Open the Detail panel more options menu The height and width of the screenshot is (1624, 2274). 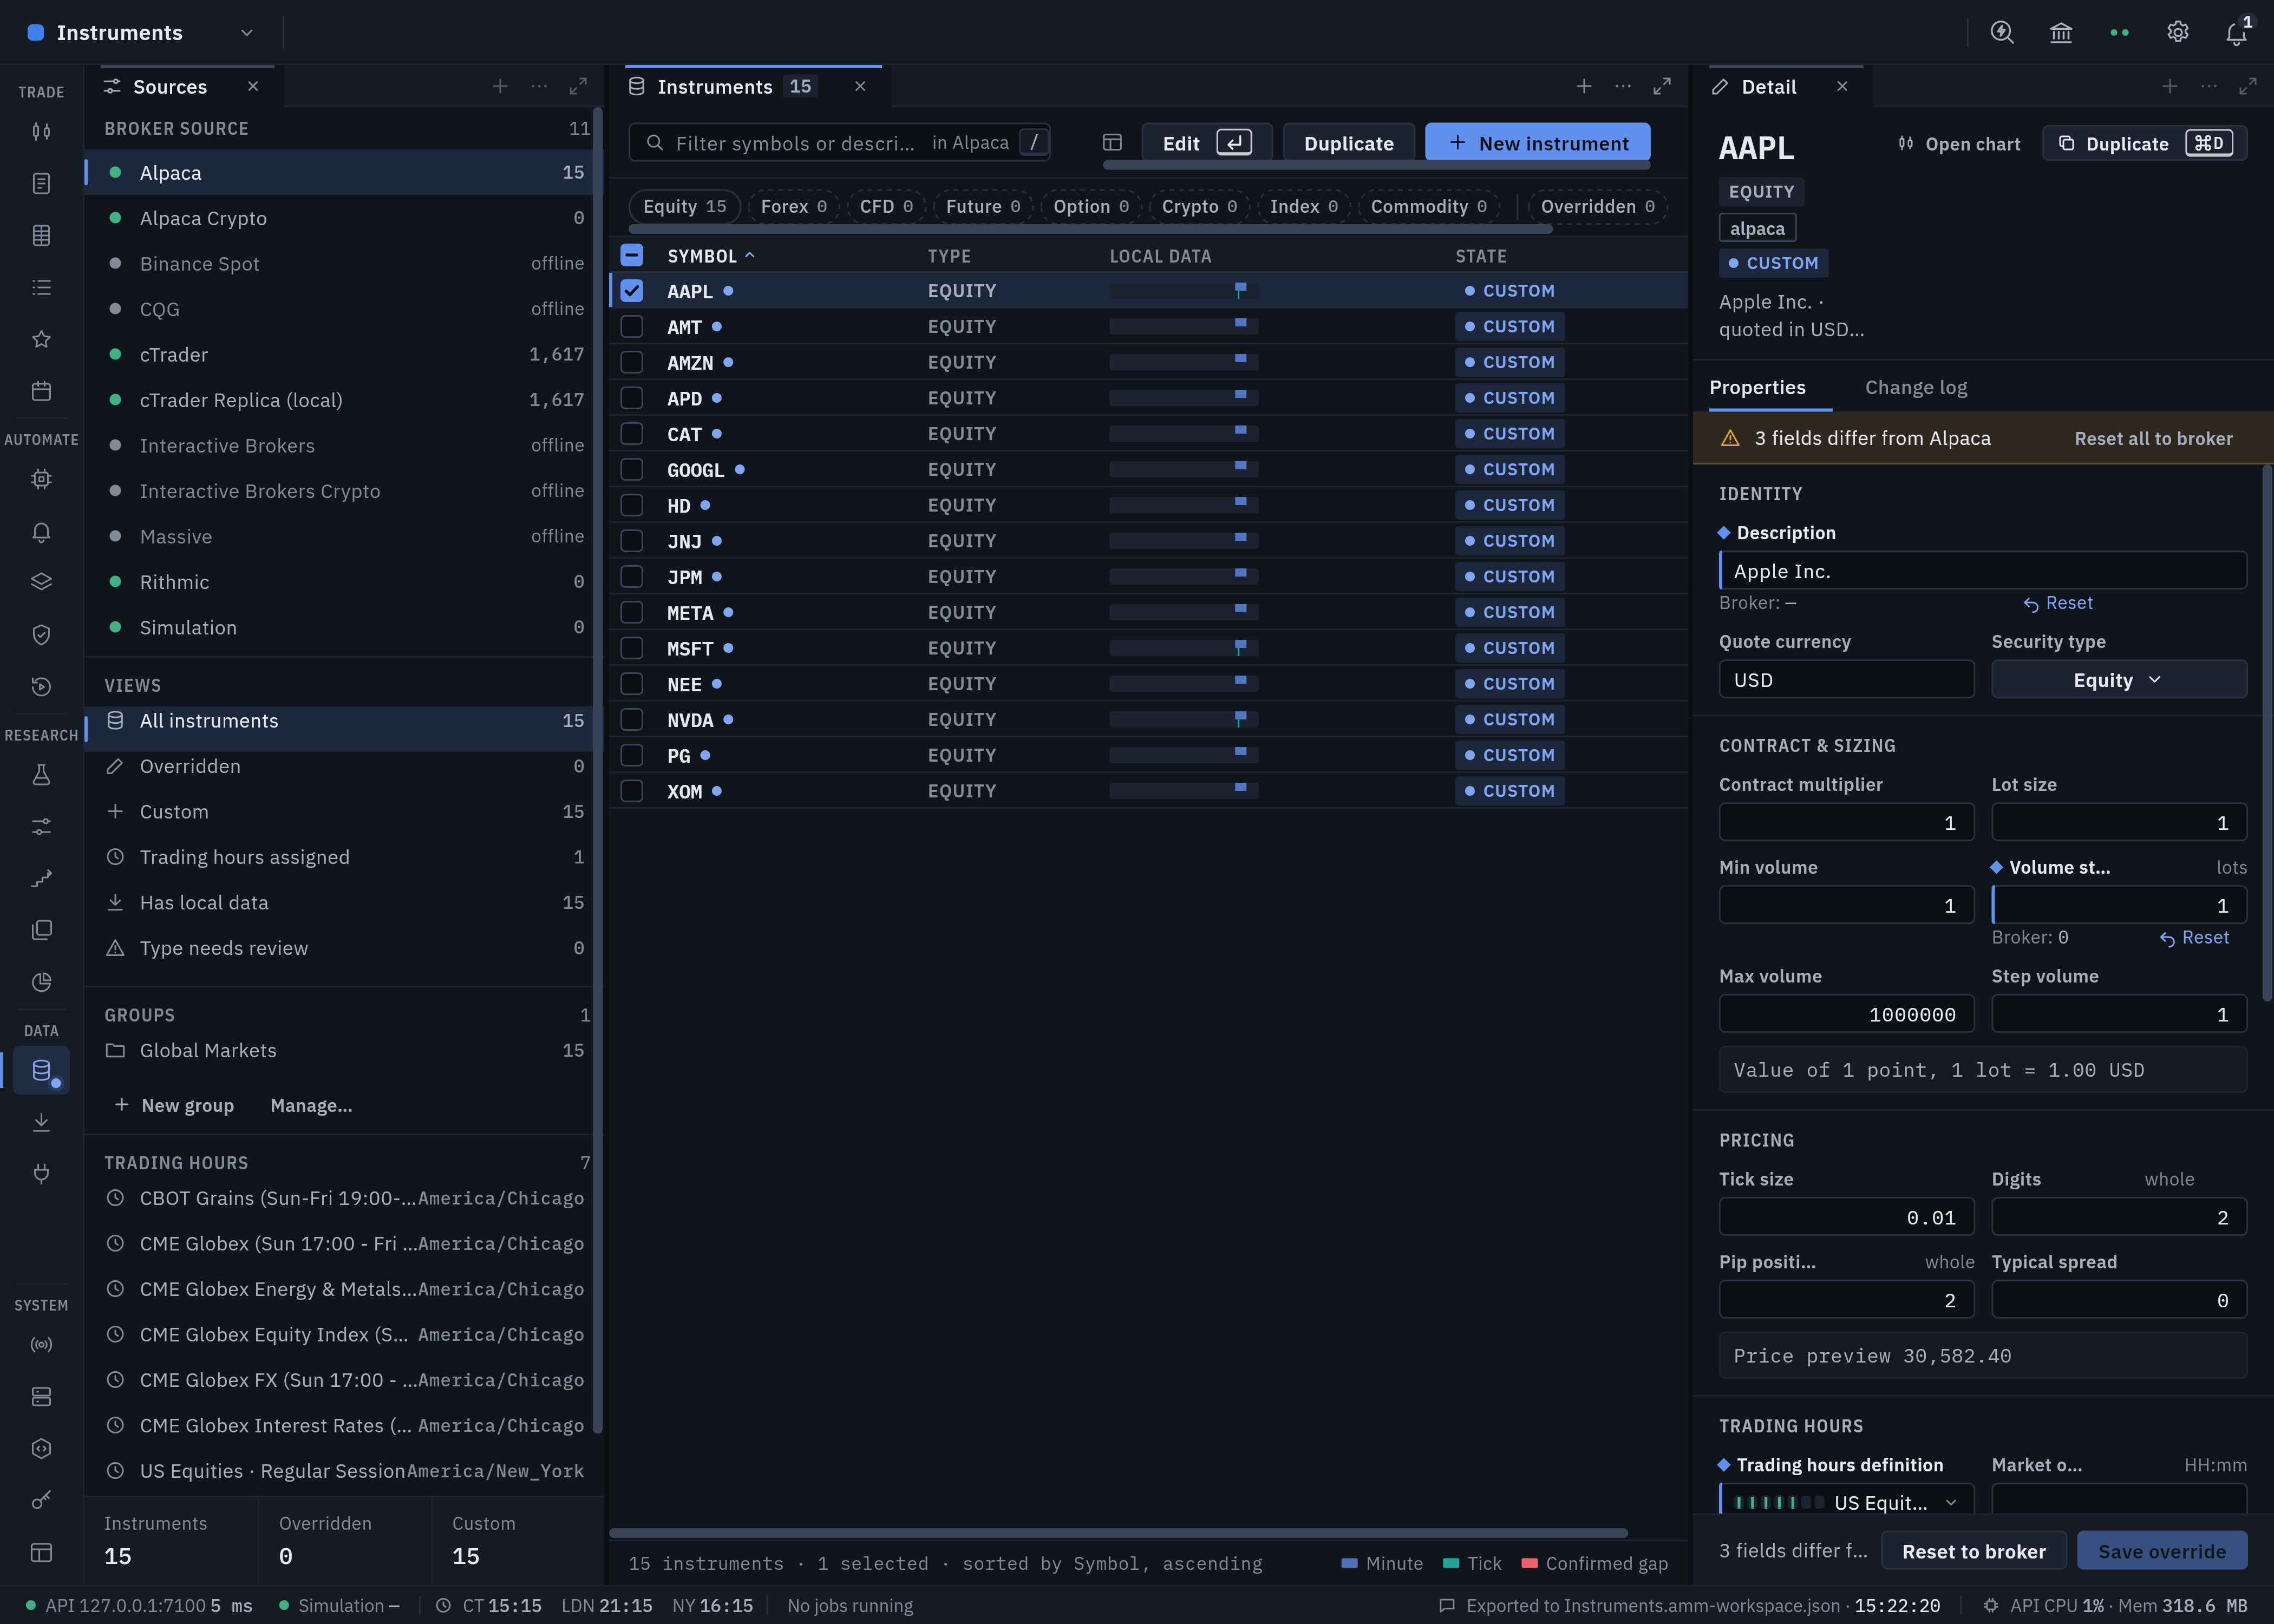pyautogui.click(x=2209, y=87)
